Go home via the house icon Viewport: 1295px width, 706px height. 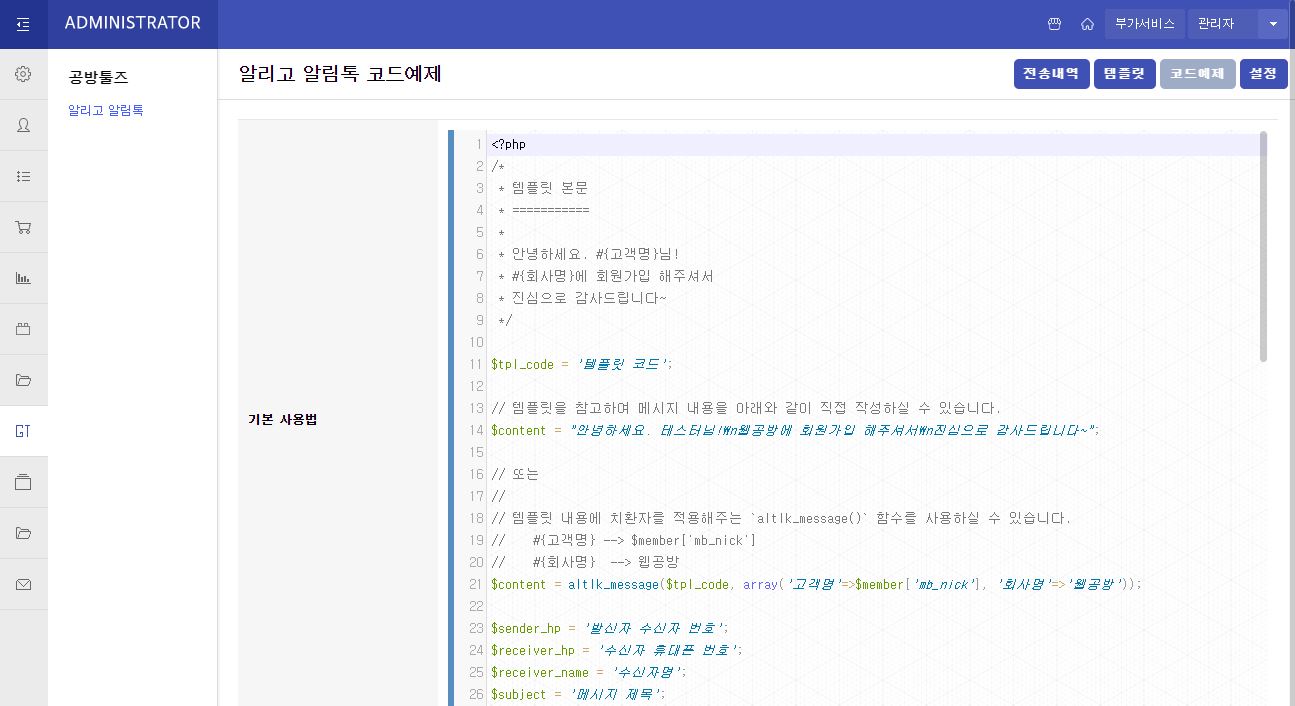pyautogui.click(x=1086, y=22)
